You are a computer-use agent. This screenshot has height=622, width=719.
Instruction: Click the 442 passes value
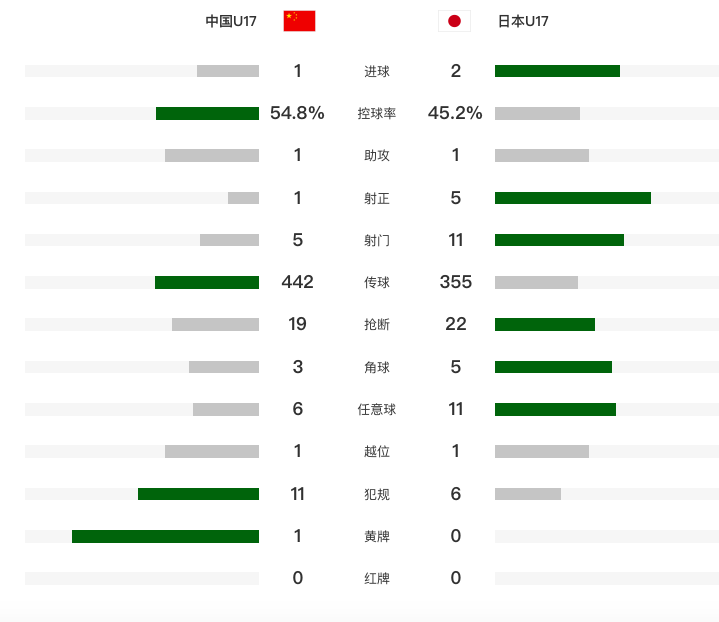click(298, 282)
